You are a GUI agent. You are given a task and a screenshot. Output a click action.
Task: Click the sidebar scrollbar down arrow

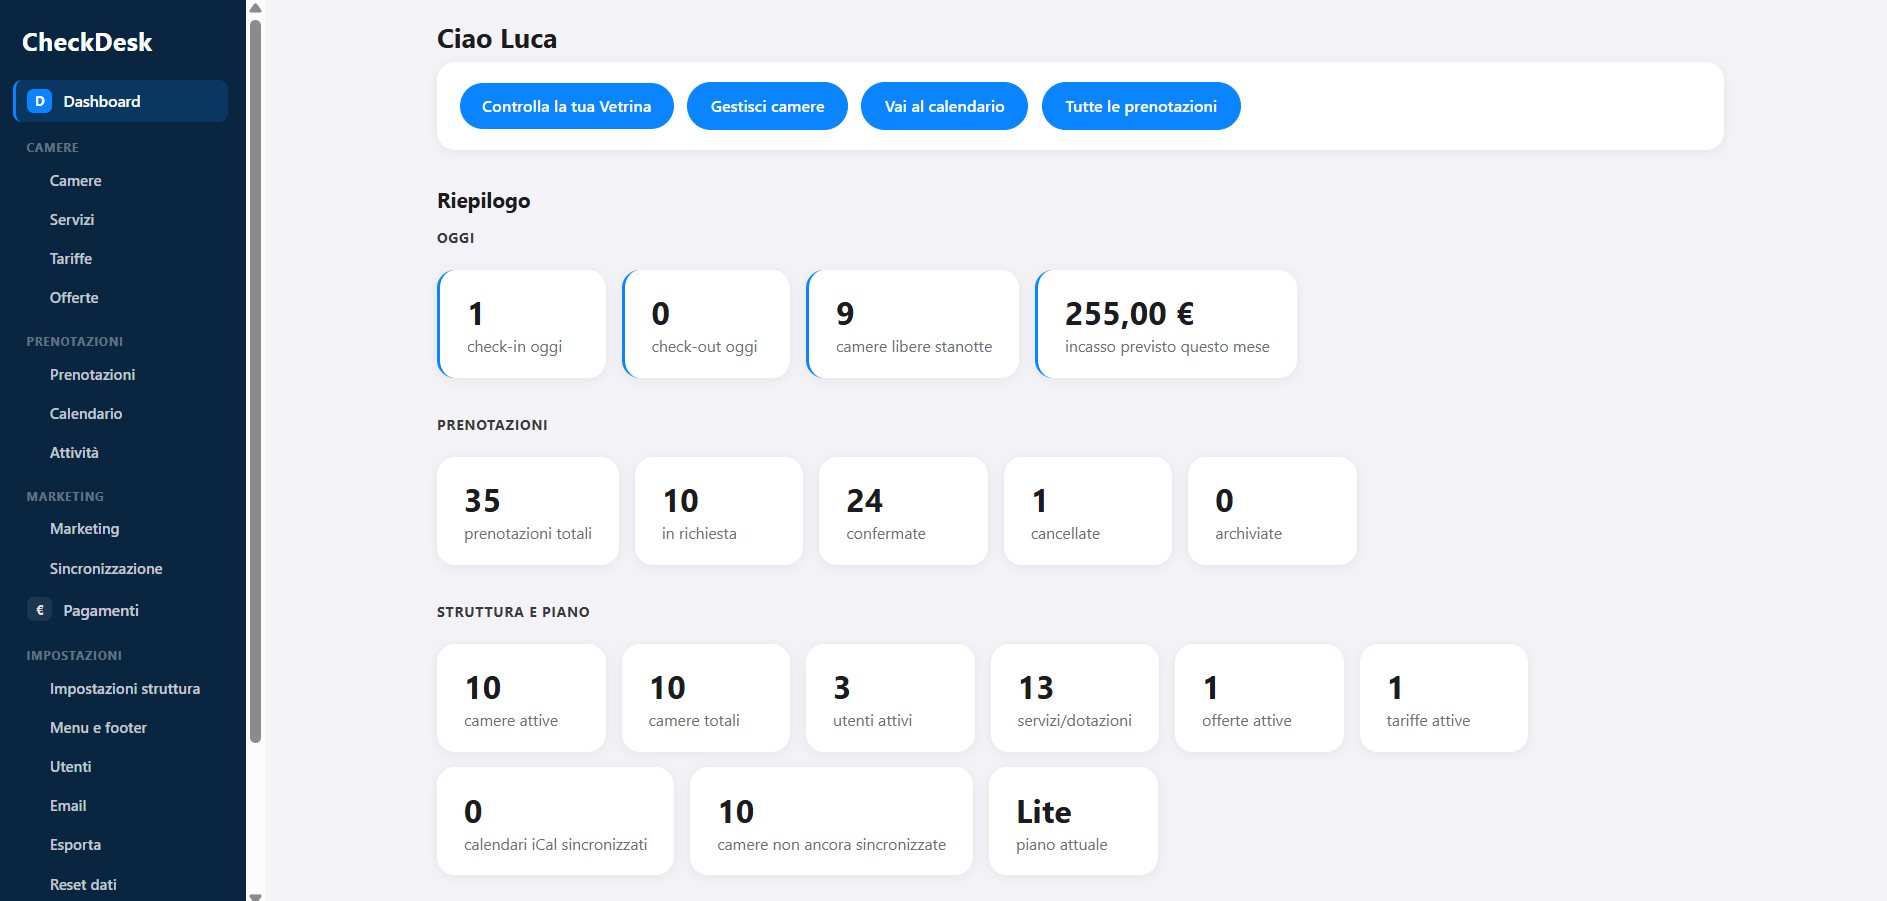tap(255, 895)
